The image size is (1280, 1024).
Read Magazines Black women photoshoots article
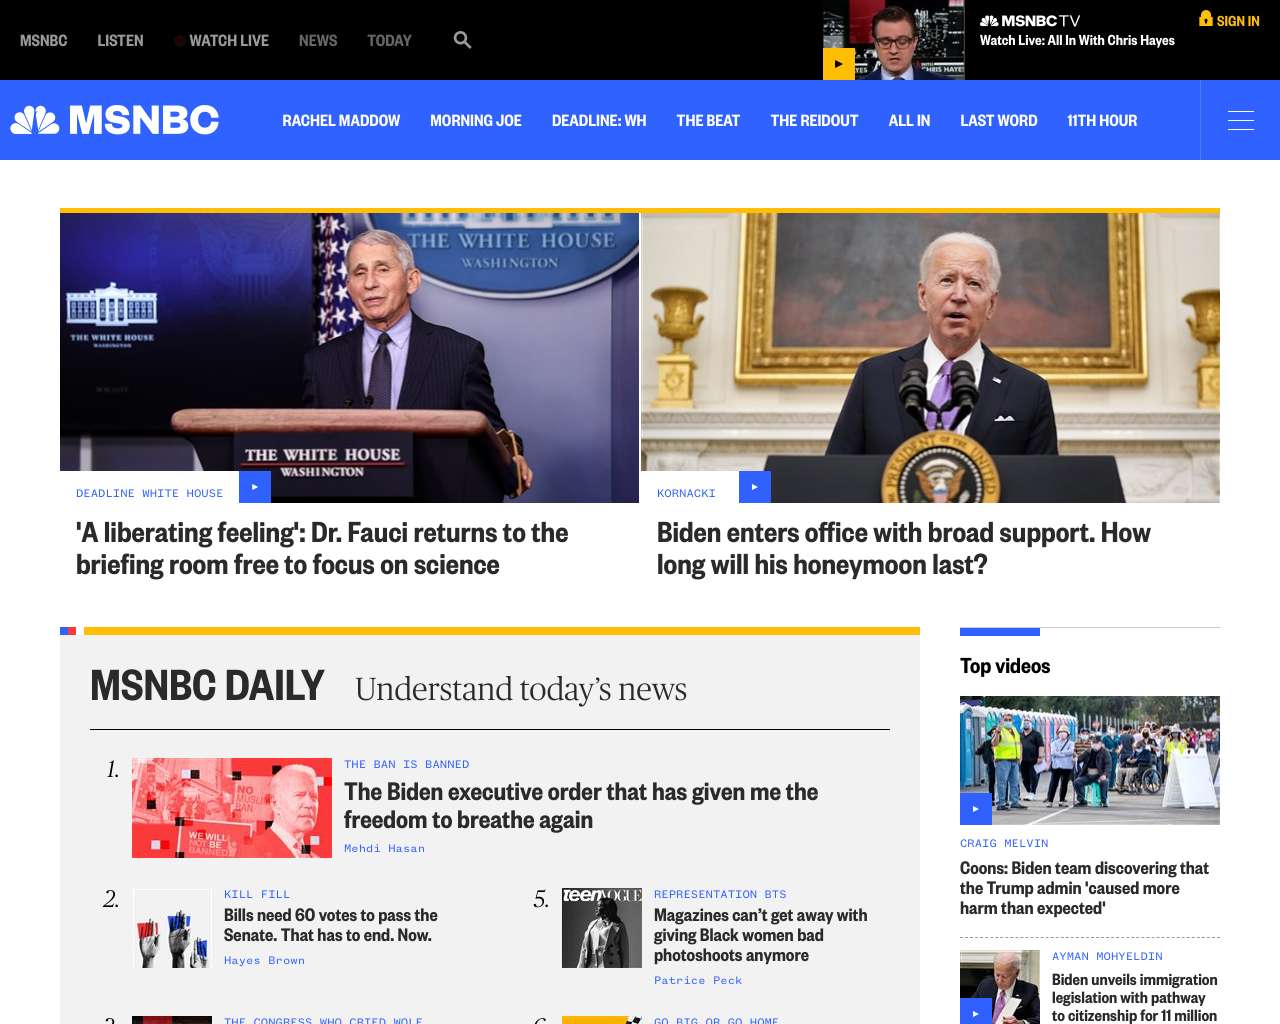761,935
